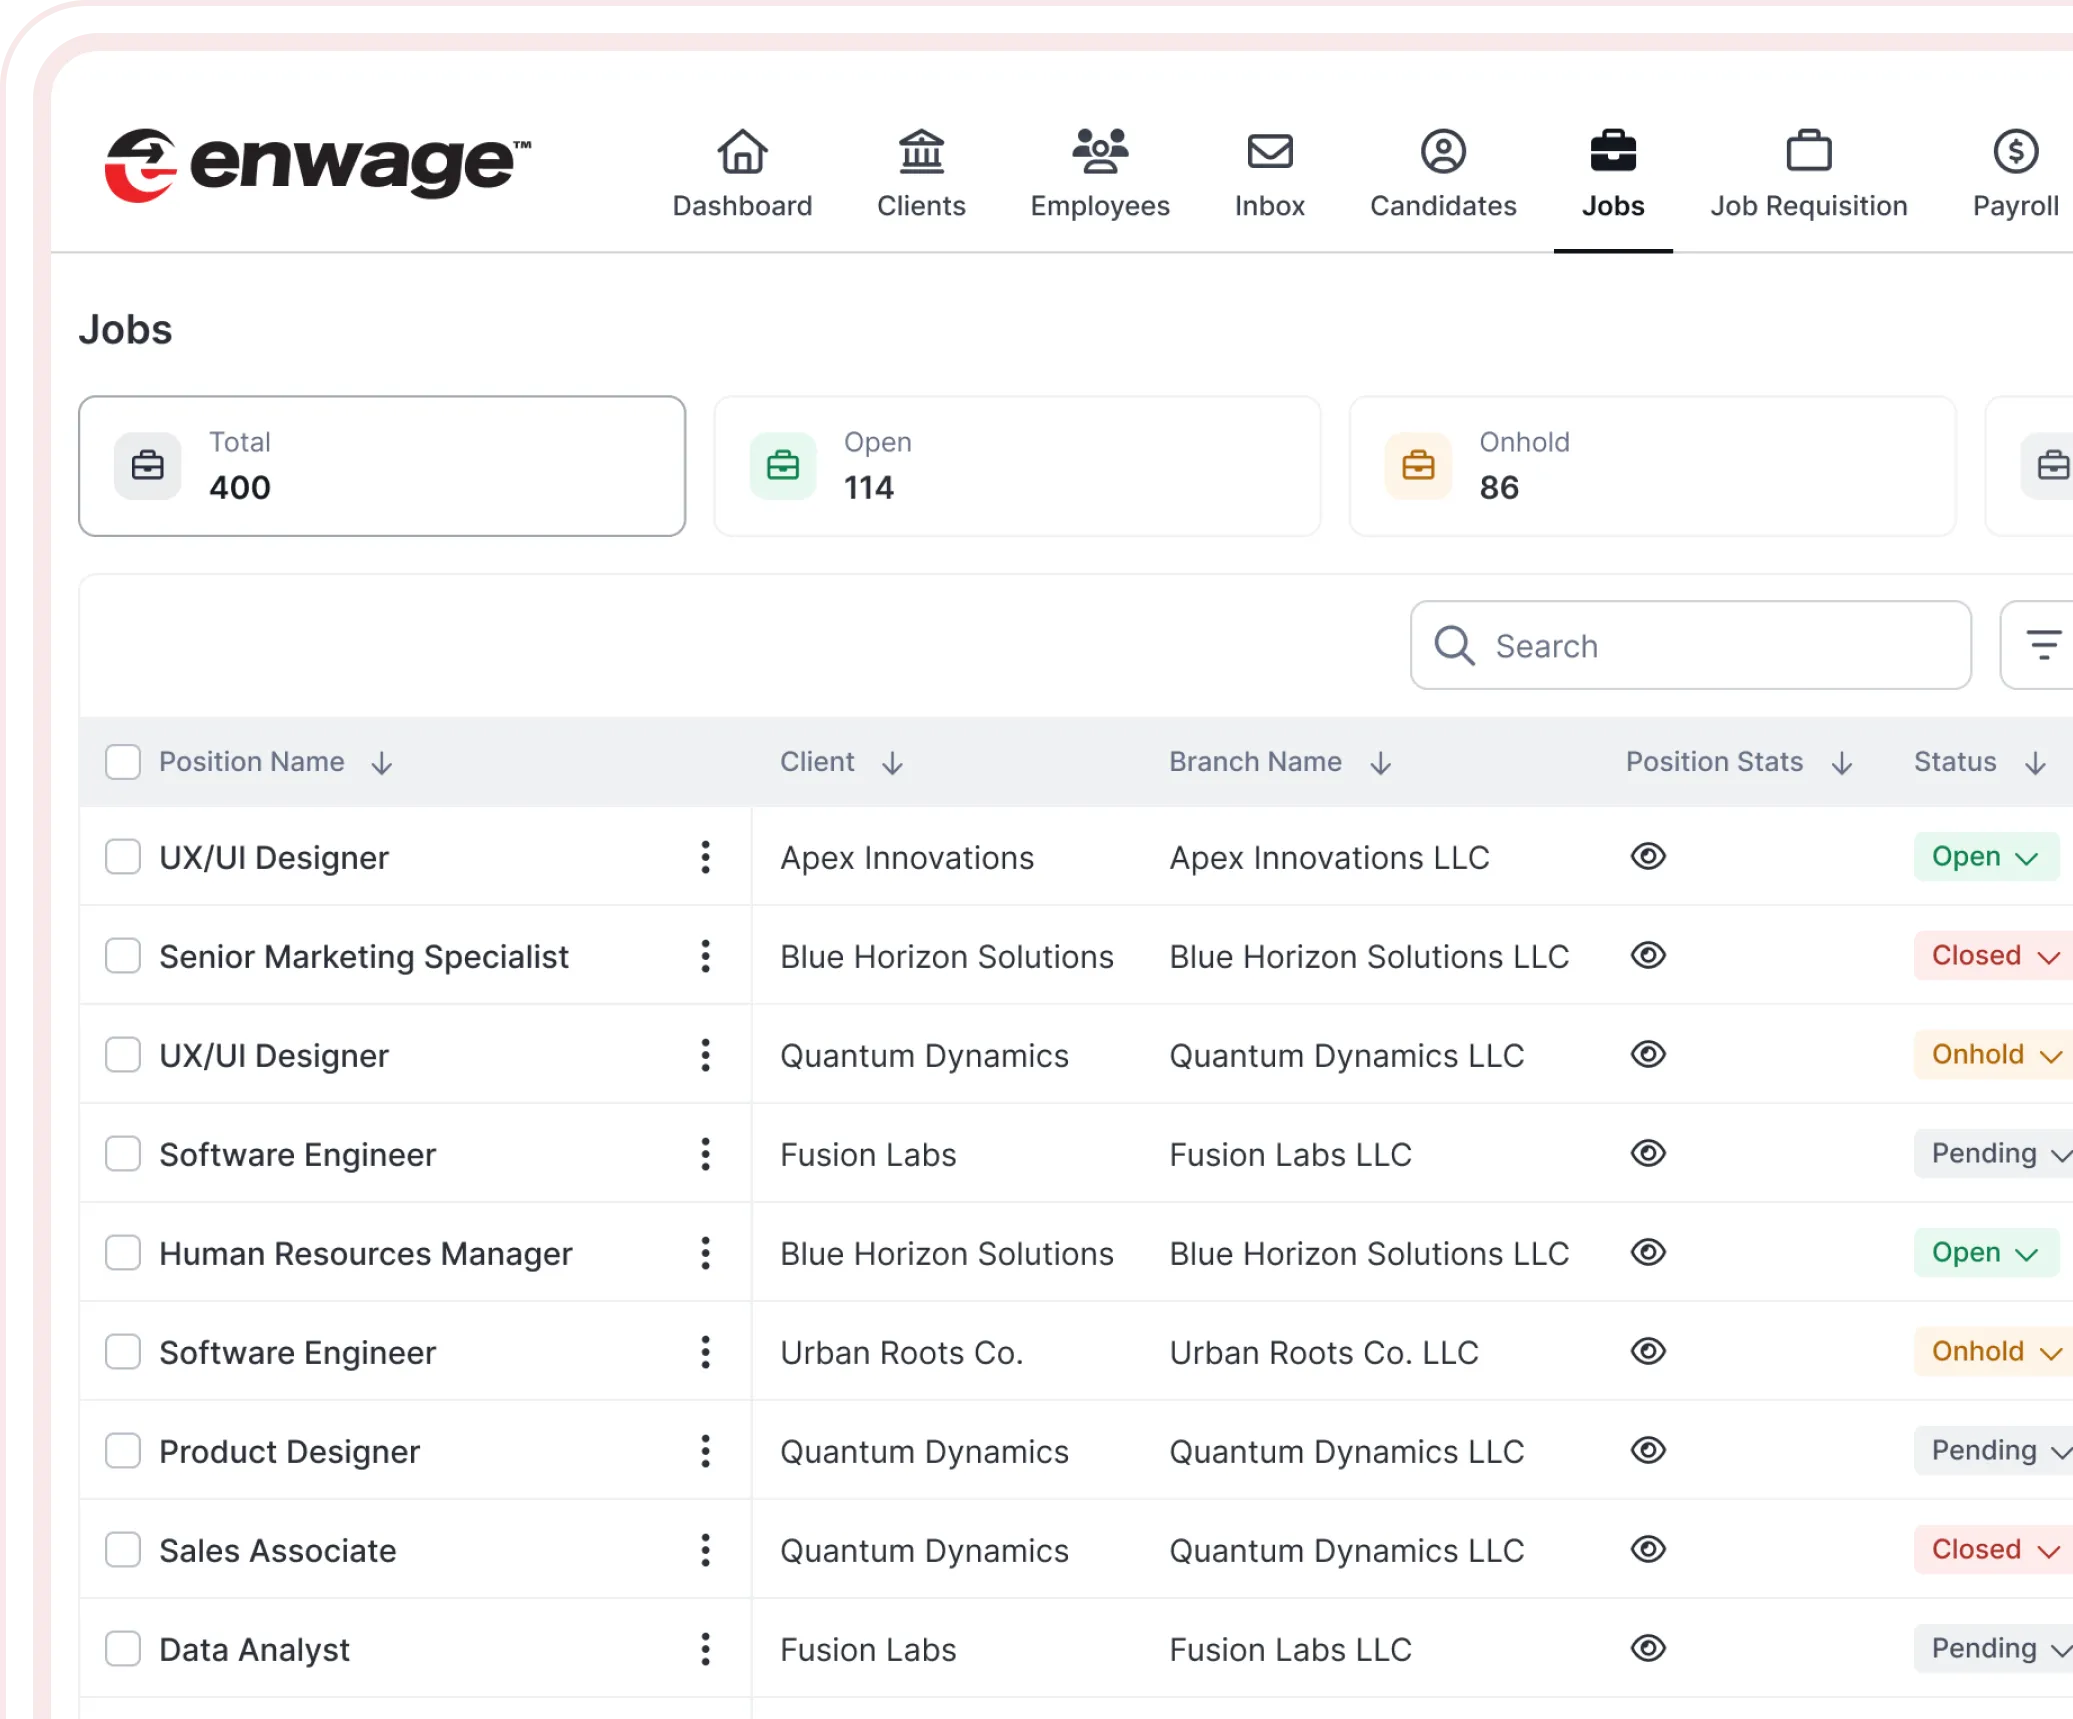Open kebab menu for Senior Marketing Specialist
2073x1719 pixels.
705,956
